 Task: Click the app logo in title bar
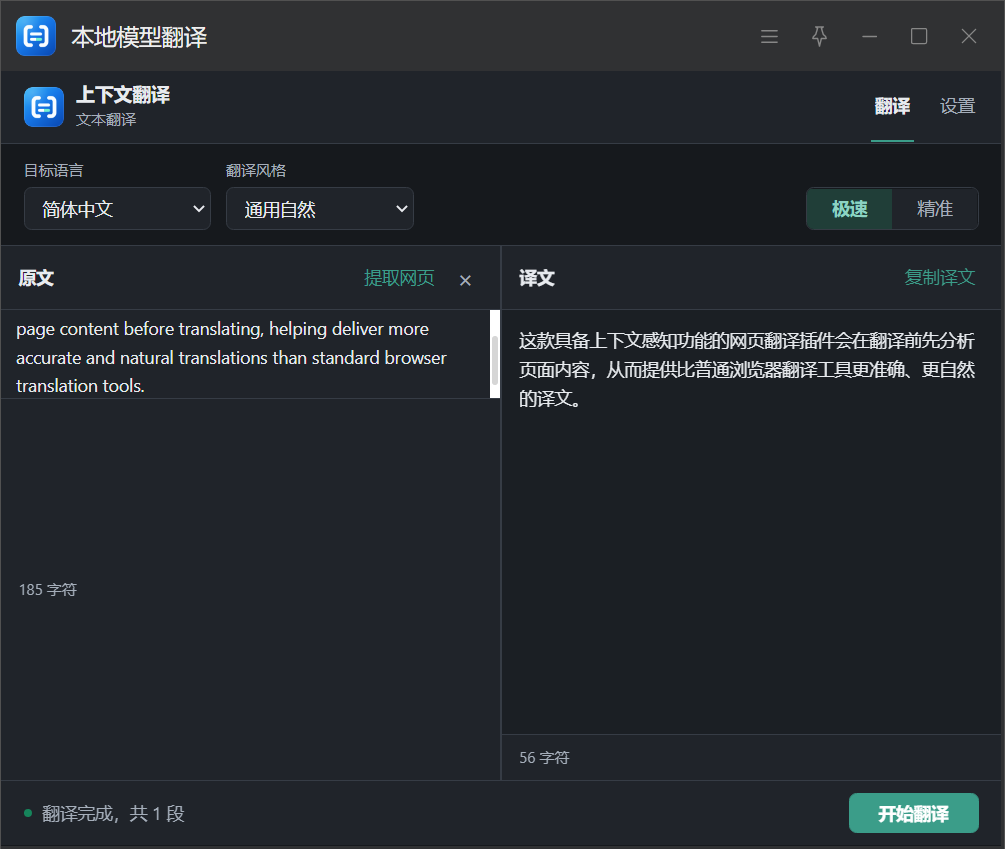(x=36, y=37)
